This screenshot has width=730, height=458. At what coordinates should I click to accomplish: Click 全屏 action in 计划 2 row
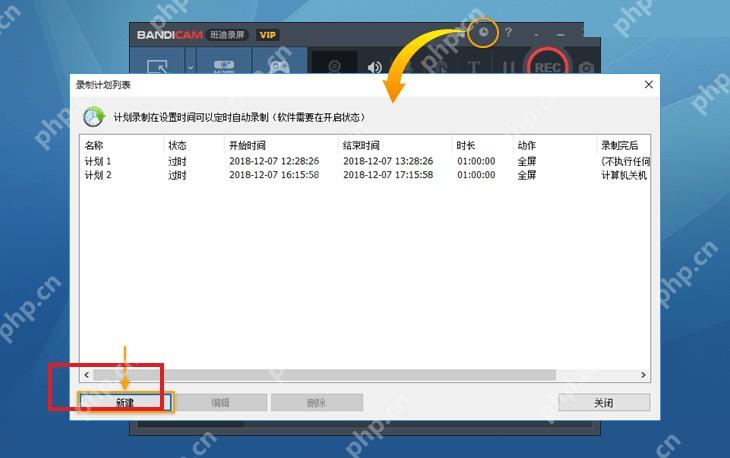(527, 175)
